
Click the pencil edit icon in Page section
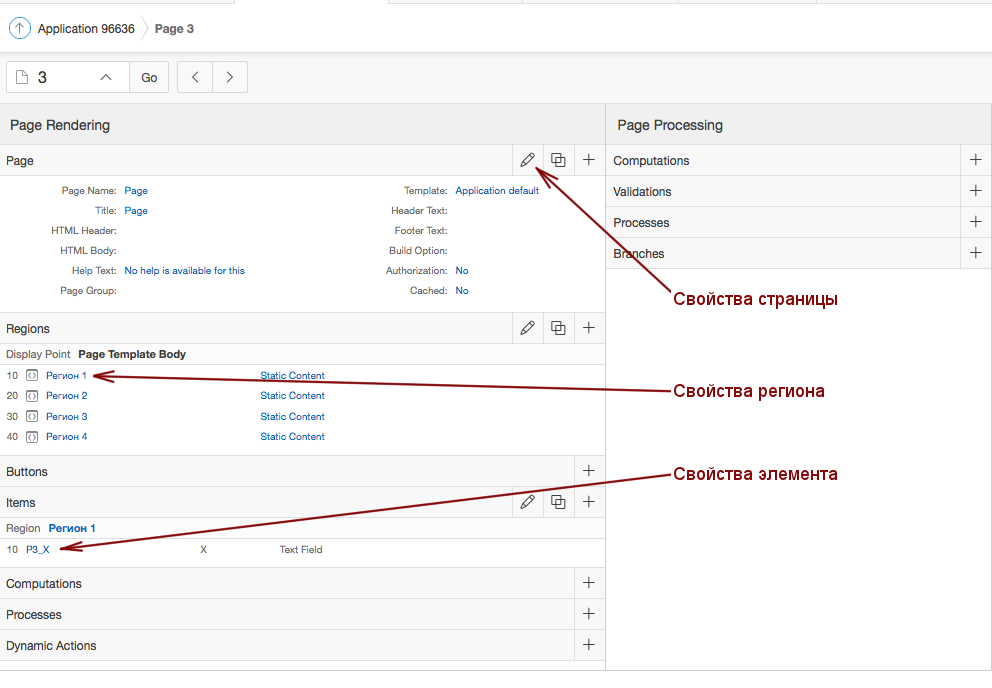[x=527, y=160]
